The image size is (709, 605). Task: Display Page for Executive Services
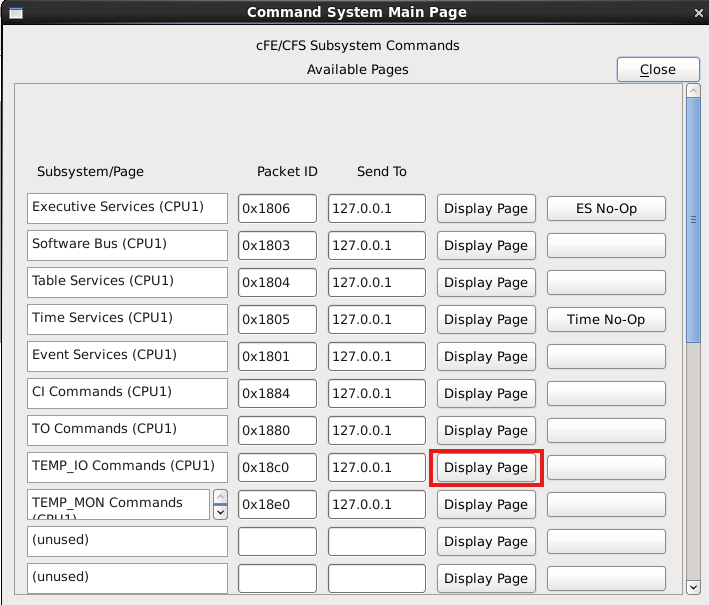click(485, 209)
